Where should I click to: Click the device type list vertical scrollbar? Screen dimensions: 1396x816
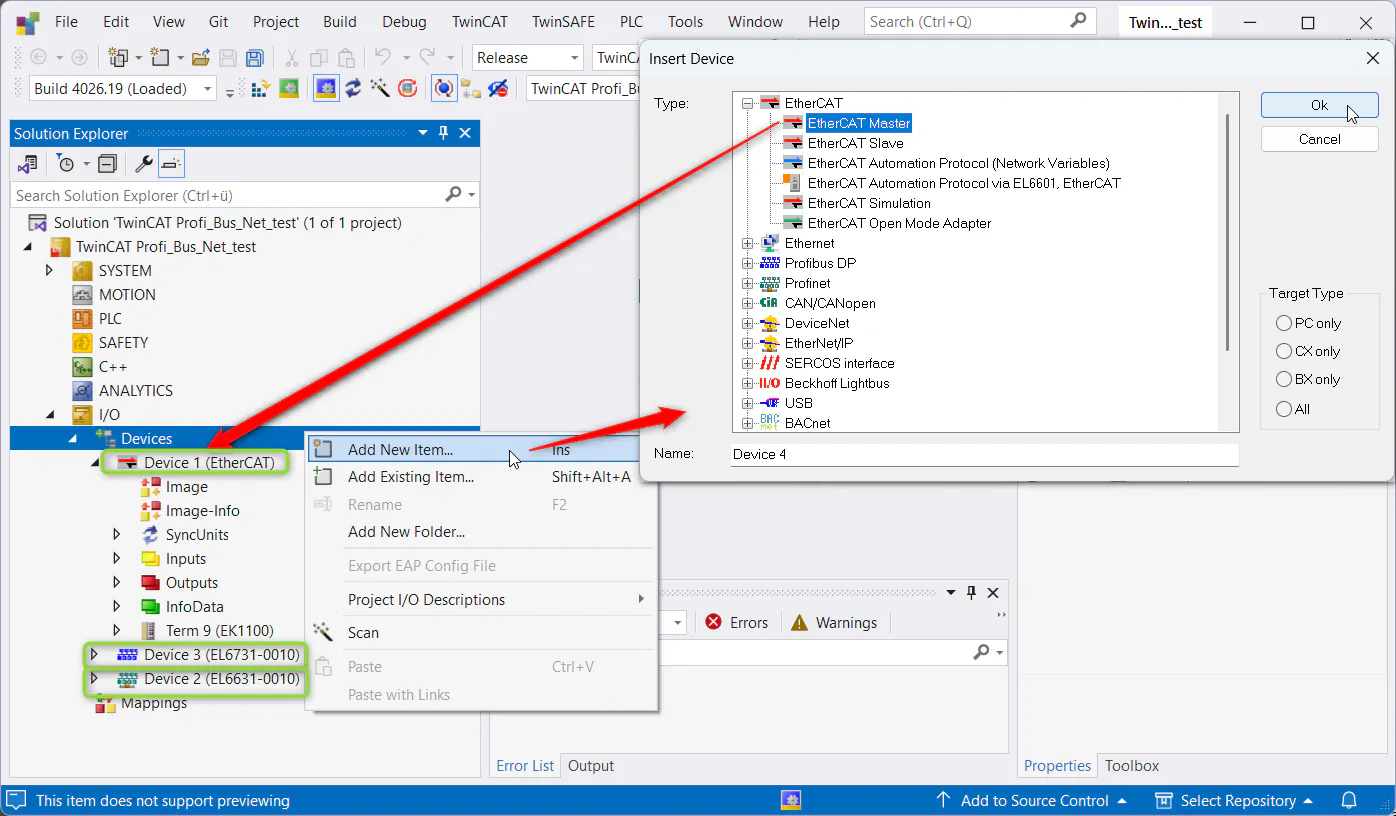click(1227, 230)
